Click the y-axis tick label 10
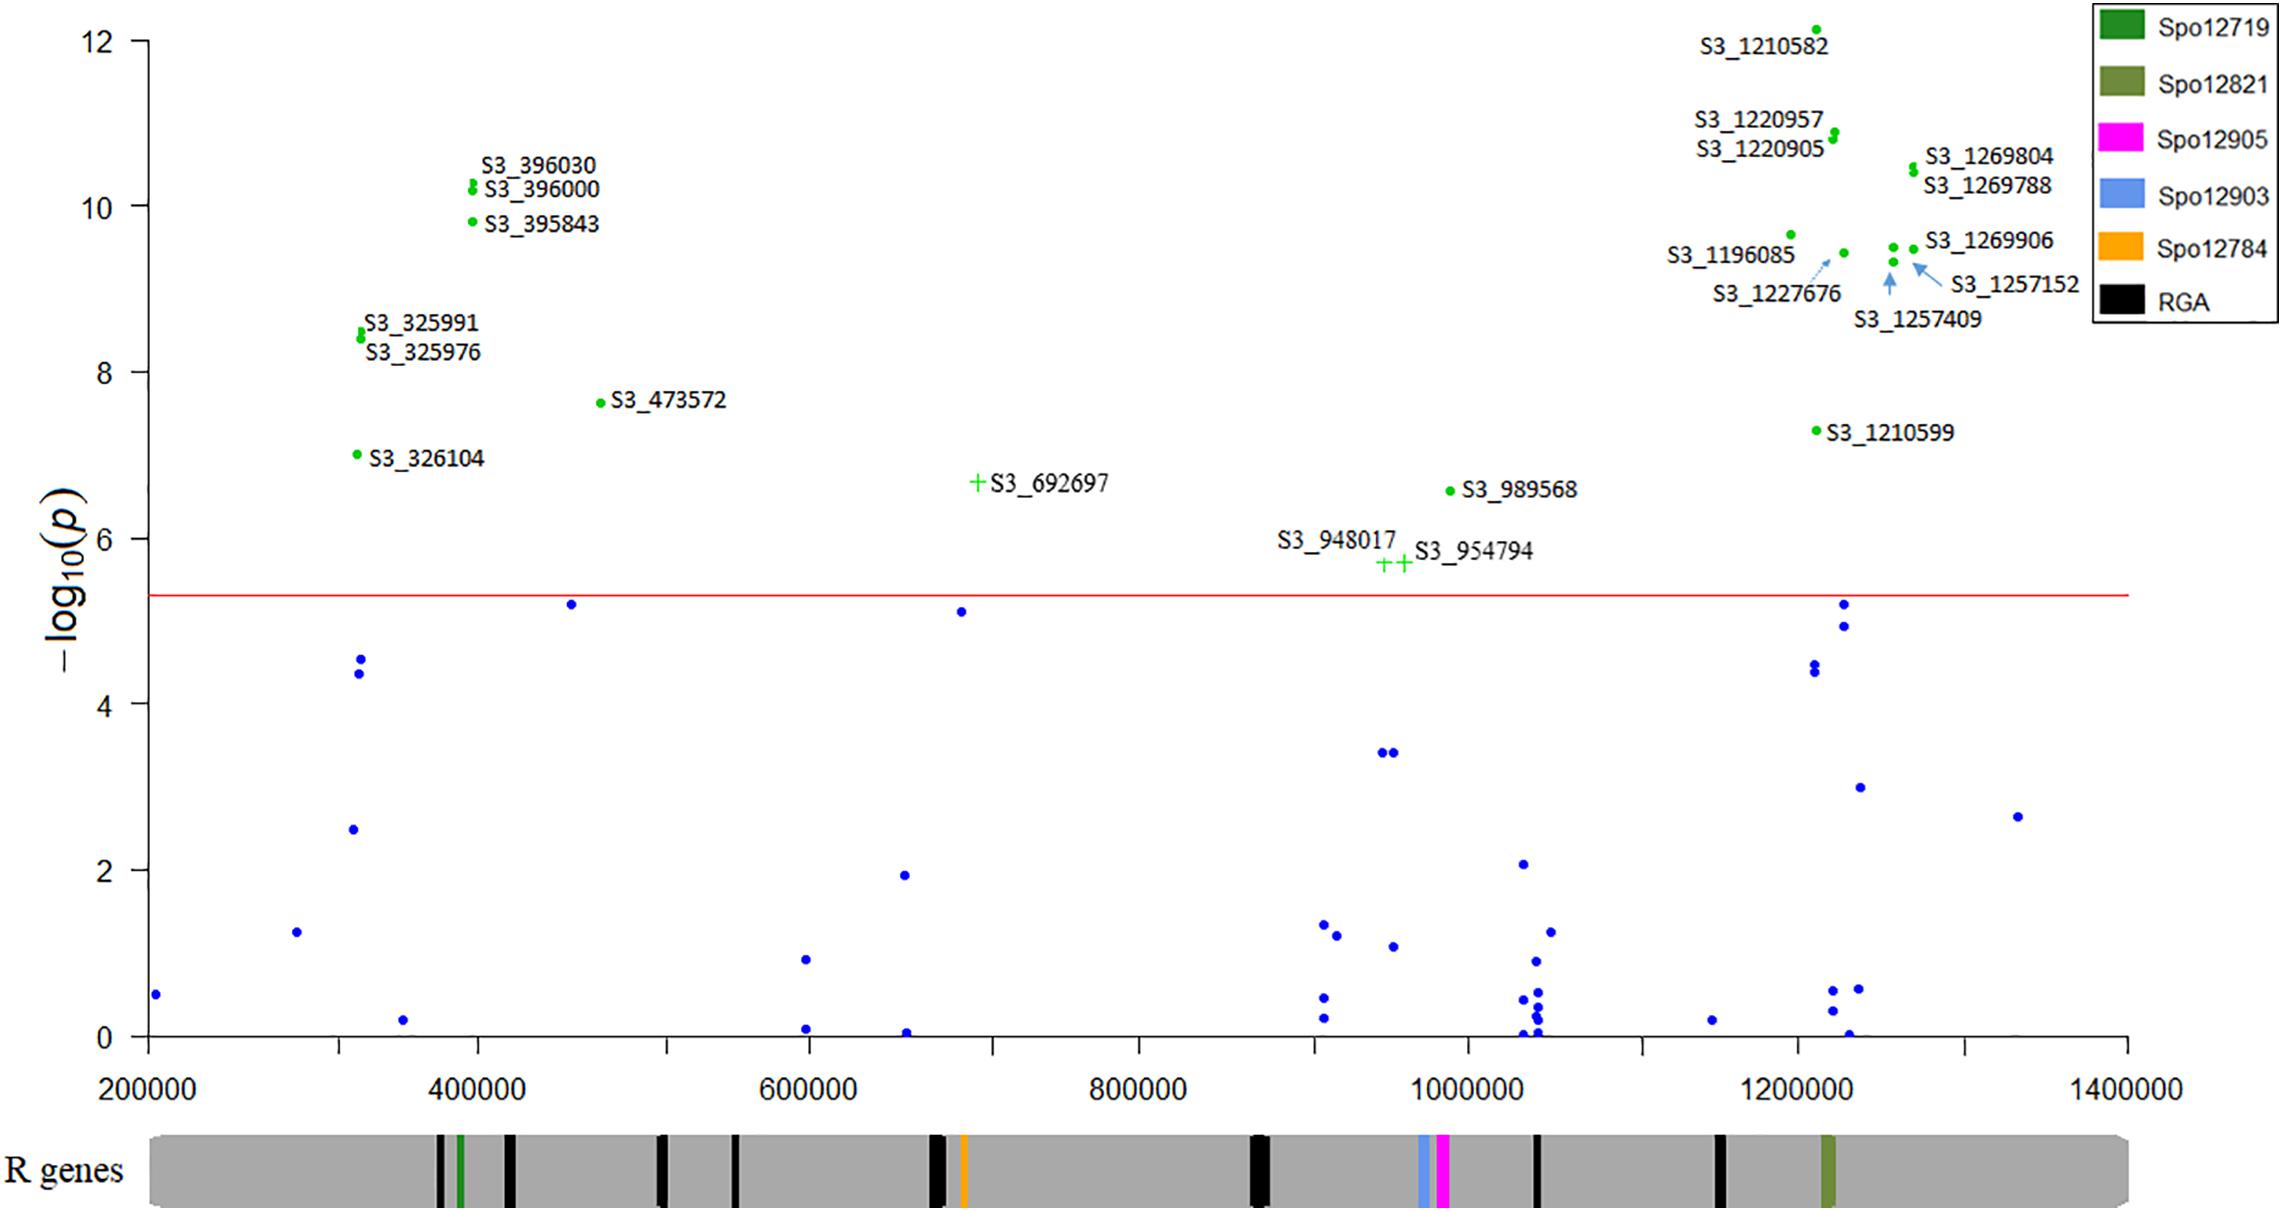The height and width of the screenshot is (1211, 2282). pyautogui.click(x=98, y=208)
